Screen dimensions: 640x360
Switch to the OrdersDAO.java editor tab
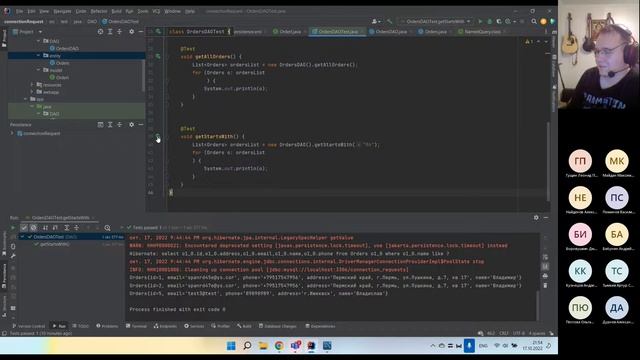click(x=391, y=31)
